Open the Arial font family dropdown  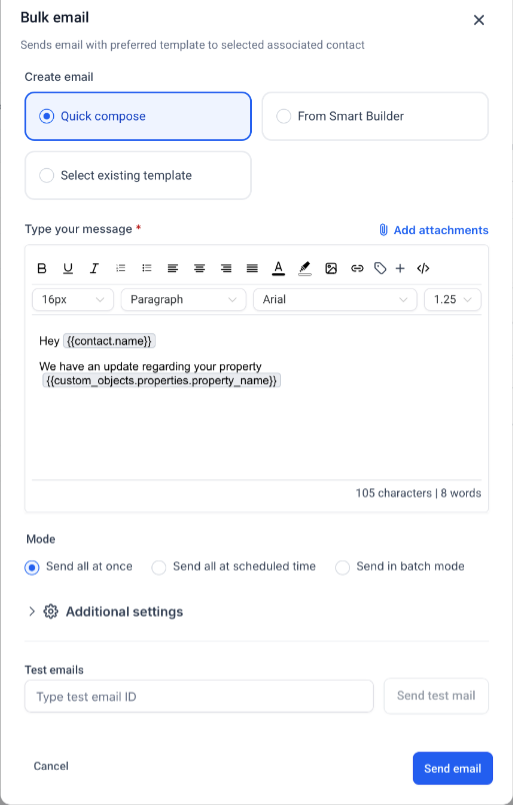point(335,299)
